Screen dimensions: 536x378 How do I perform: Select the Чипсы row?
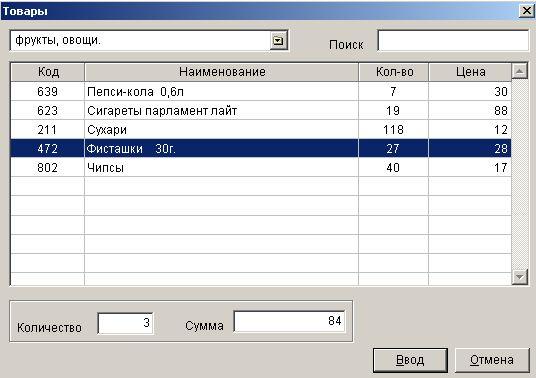click(261, 167)
